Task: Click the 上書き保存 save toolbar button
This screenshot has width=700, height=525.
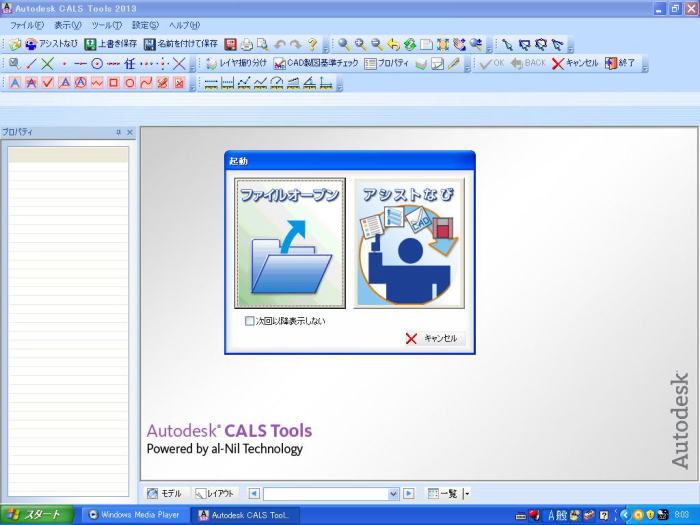Action: pos(110,44)
